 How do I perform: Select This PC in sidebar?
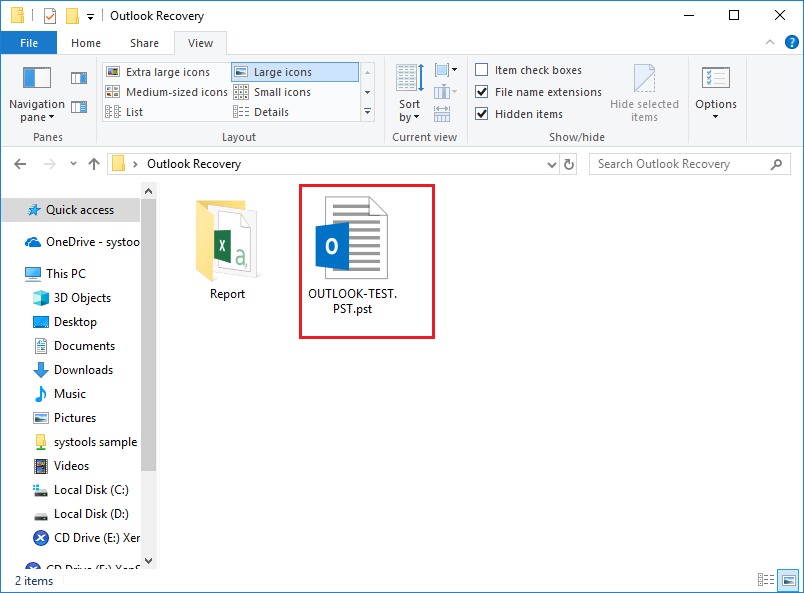point(55,273)
